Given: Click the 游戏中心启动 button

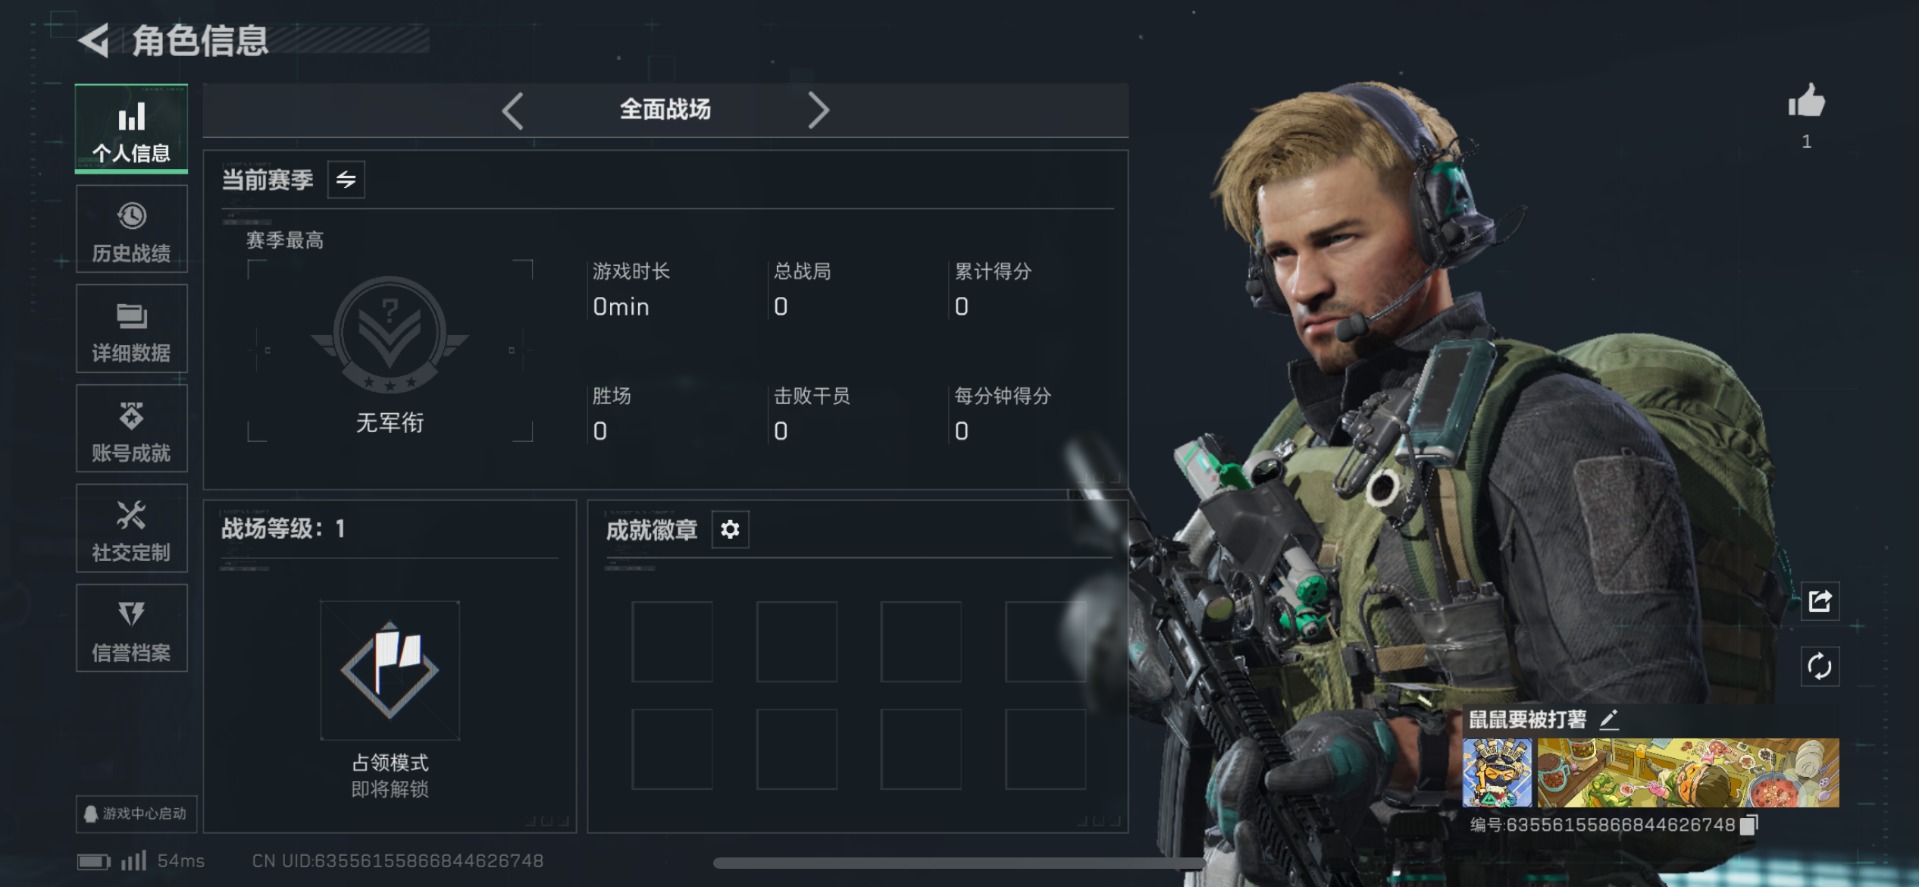Looking at the screenshot, I should coord(136,814).
